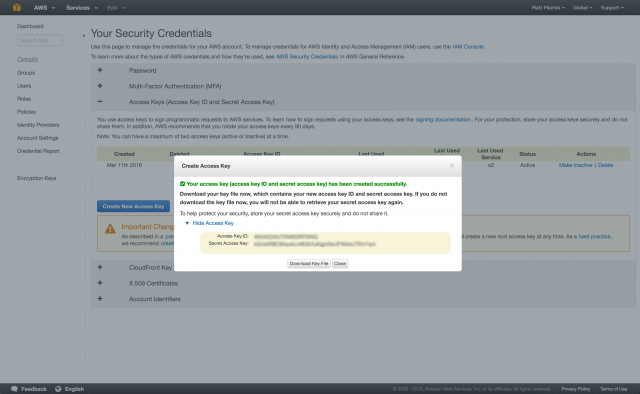The height and width of the screenshot is (394, 640).
Task: Open the Support dropdown menu
Action: point(612,8)
